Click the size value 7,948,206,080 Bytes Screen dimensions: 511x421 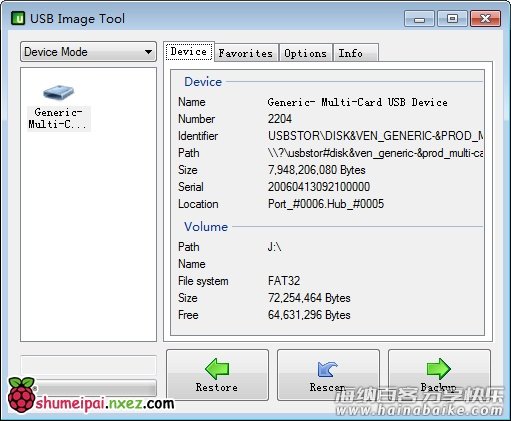point(317,170)
